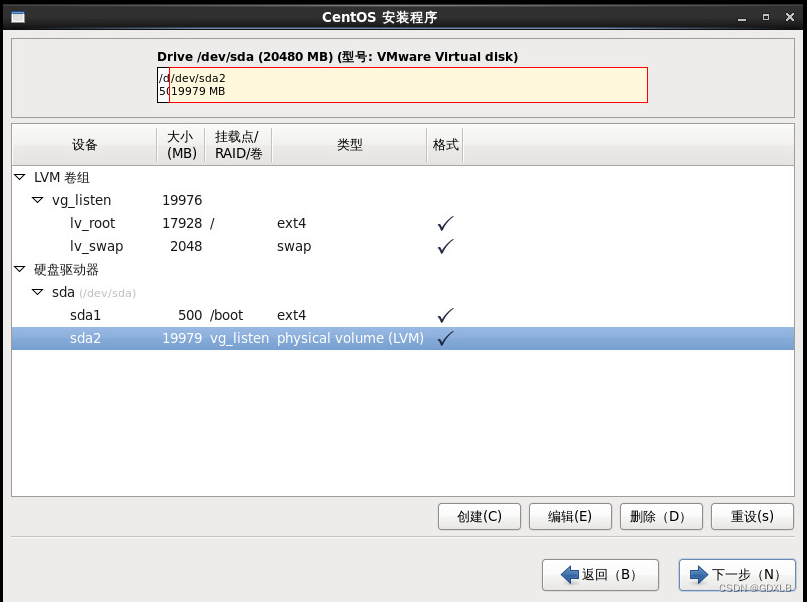The image size is (807, 602).
Task: Click the forward arrow icon on 下一步 button
Action: tap(697, 575)
